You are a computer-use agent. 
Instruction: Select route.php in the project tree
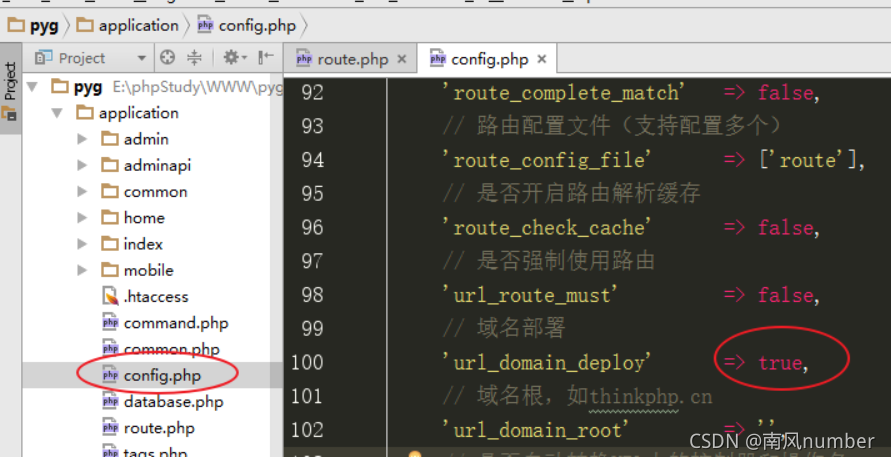coord(160,428)
